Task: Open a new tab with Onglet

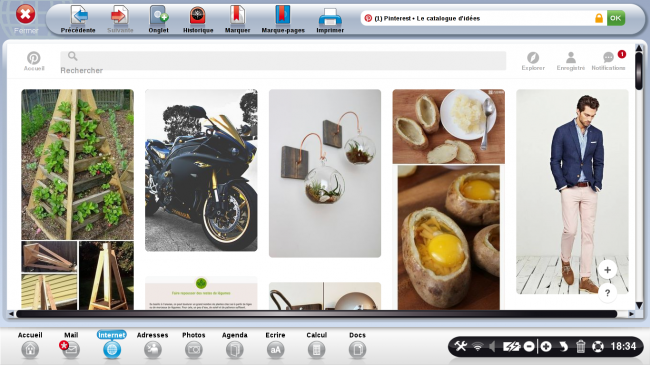Action: point(158,19)
